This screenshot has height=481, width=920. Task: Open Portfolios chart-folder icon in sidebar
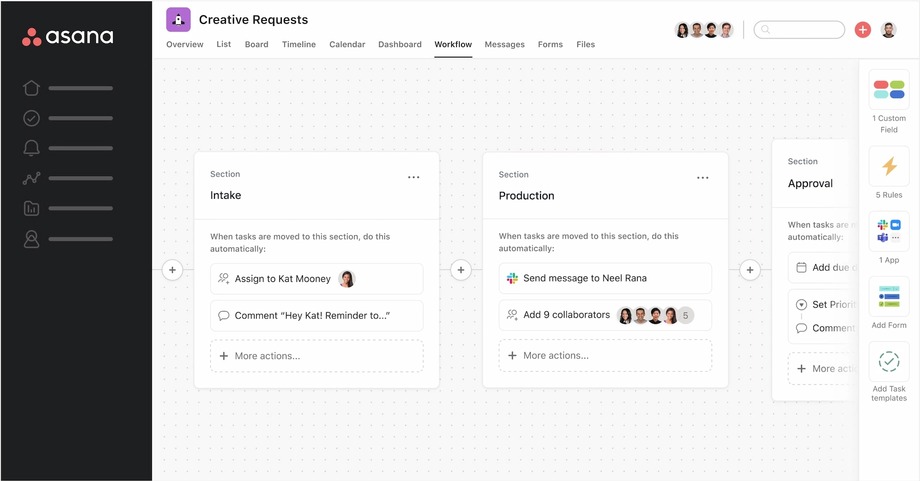point(31,208)
